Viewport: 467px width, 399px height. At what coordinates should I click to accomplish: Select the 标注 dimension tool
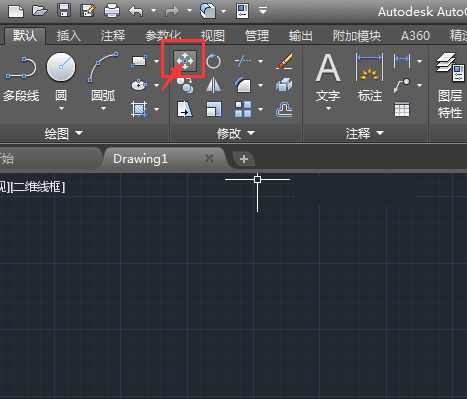tap(370, 78)
